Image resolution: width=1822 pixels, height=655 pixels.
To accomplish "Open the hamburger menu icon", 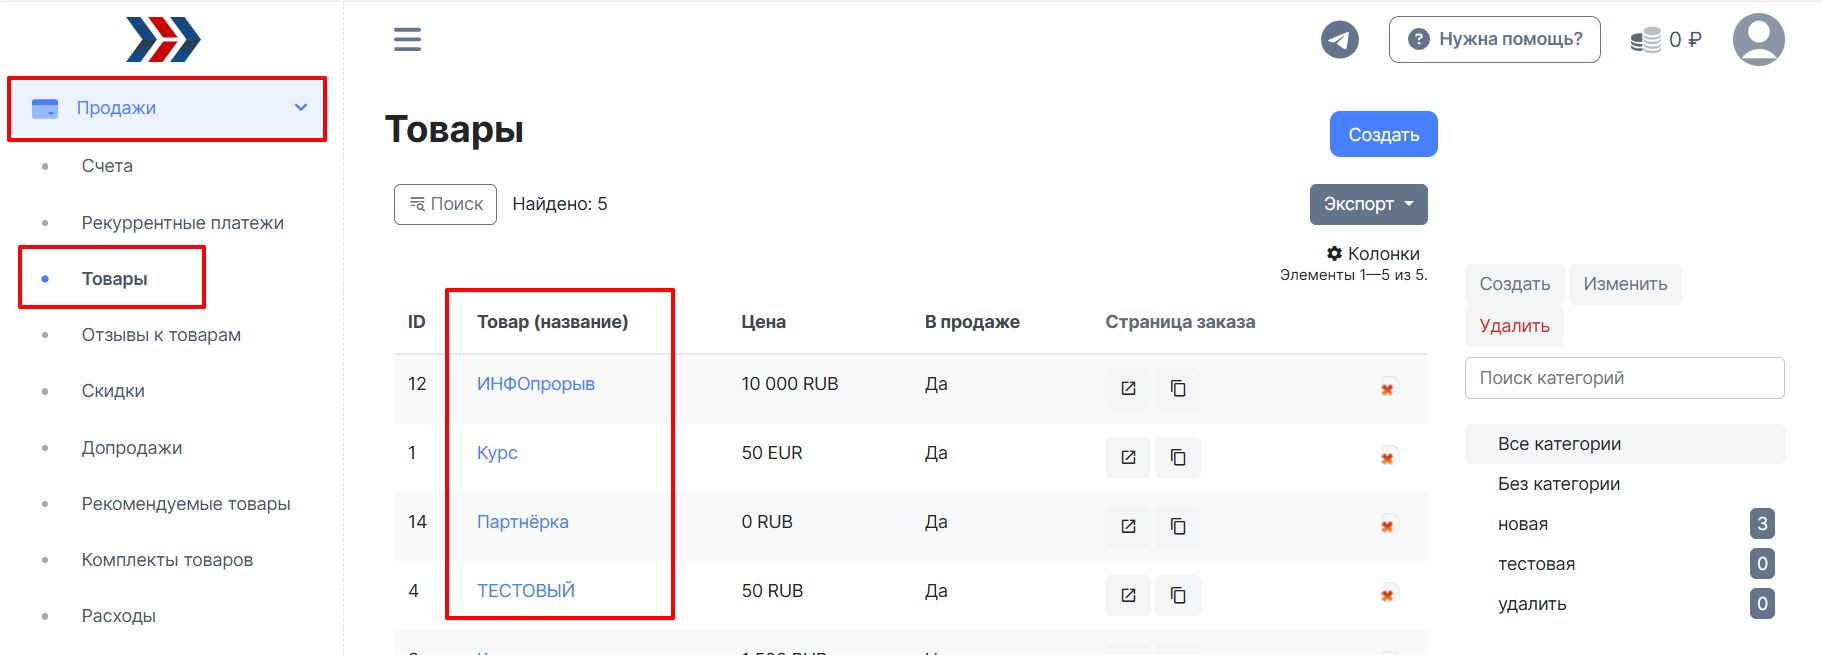I will 407,39.
